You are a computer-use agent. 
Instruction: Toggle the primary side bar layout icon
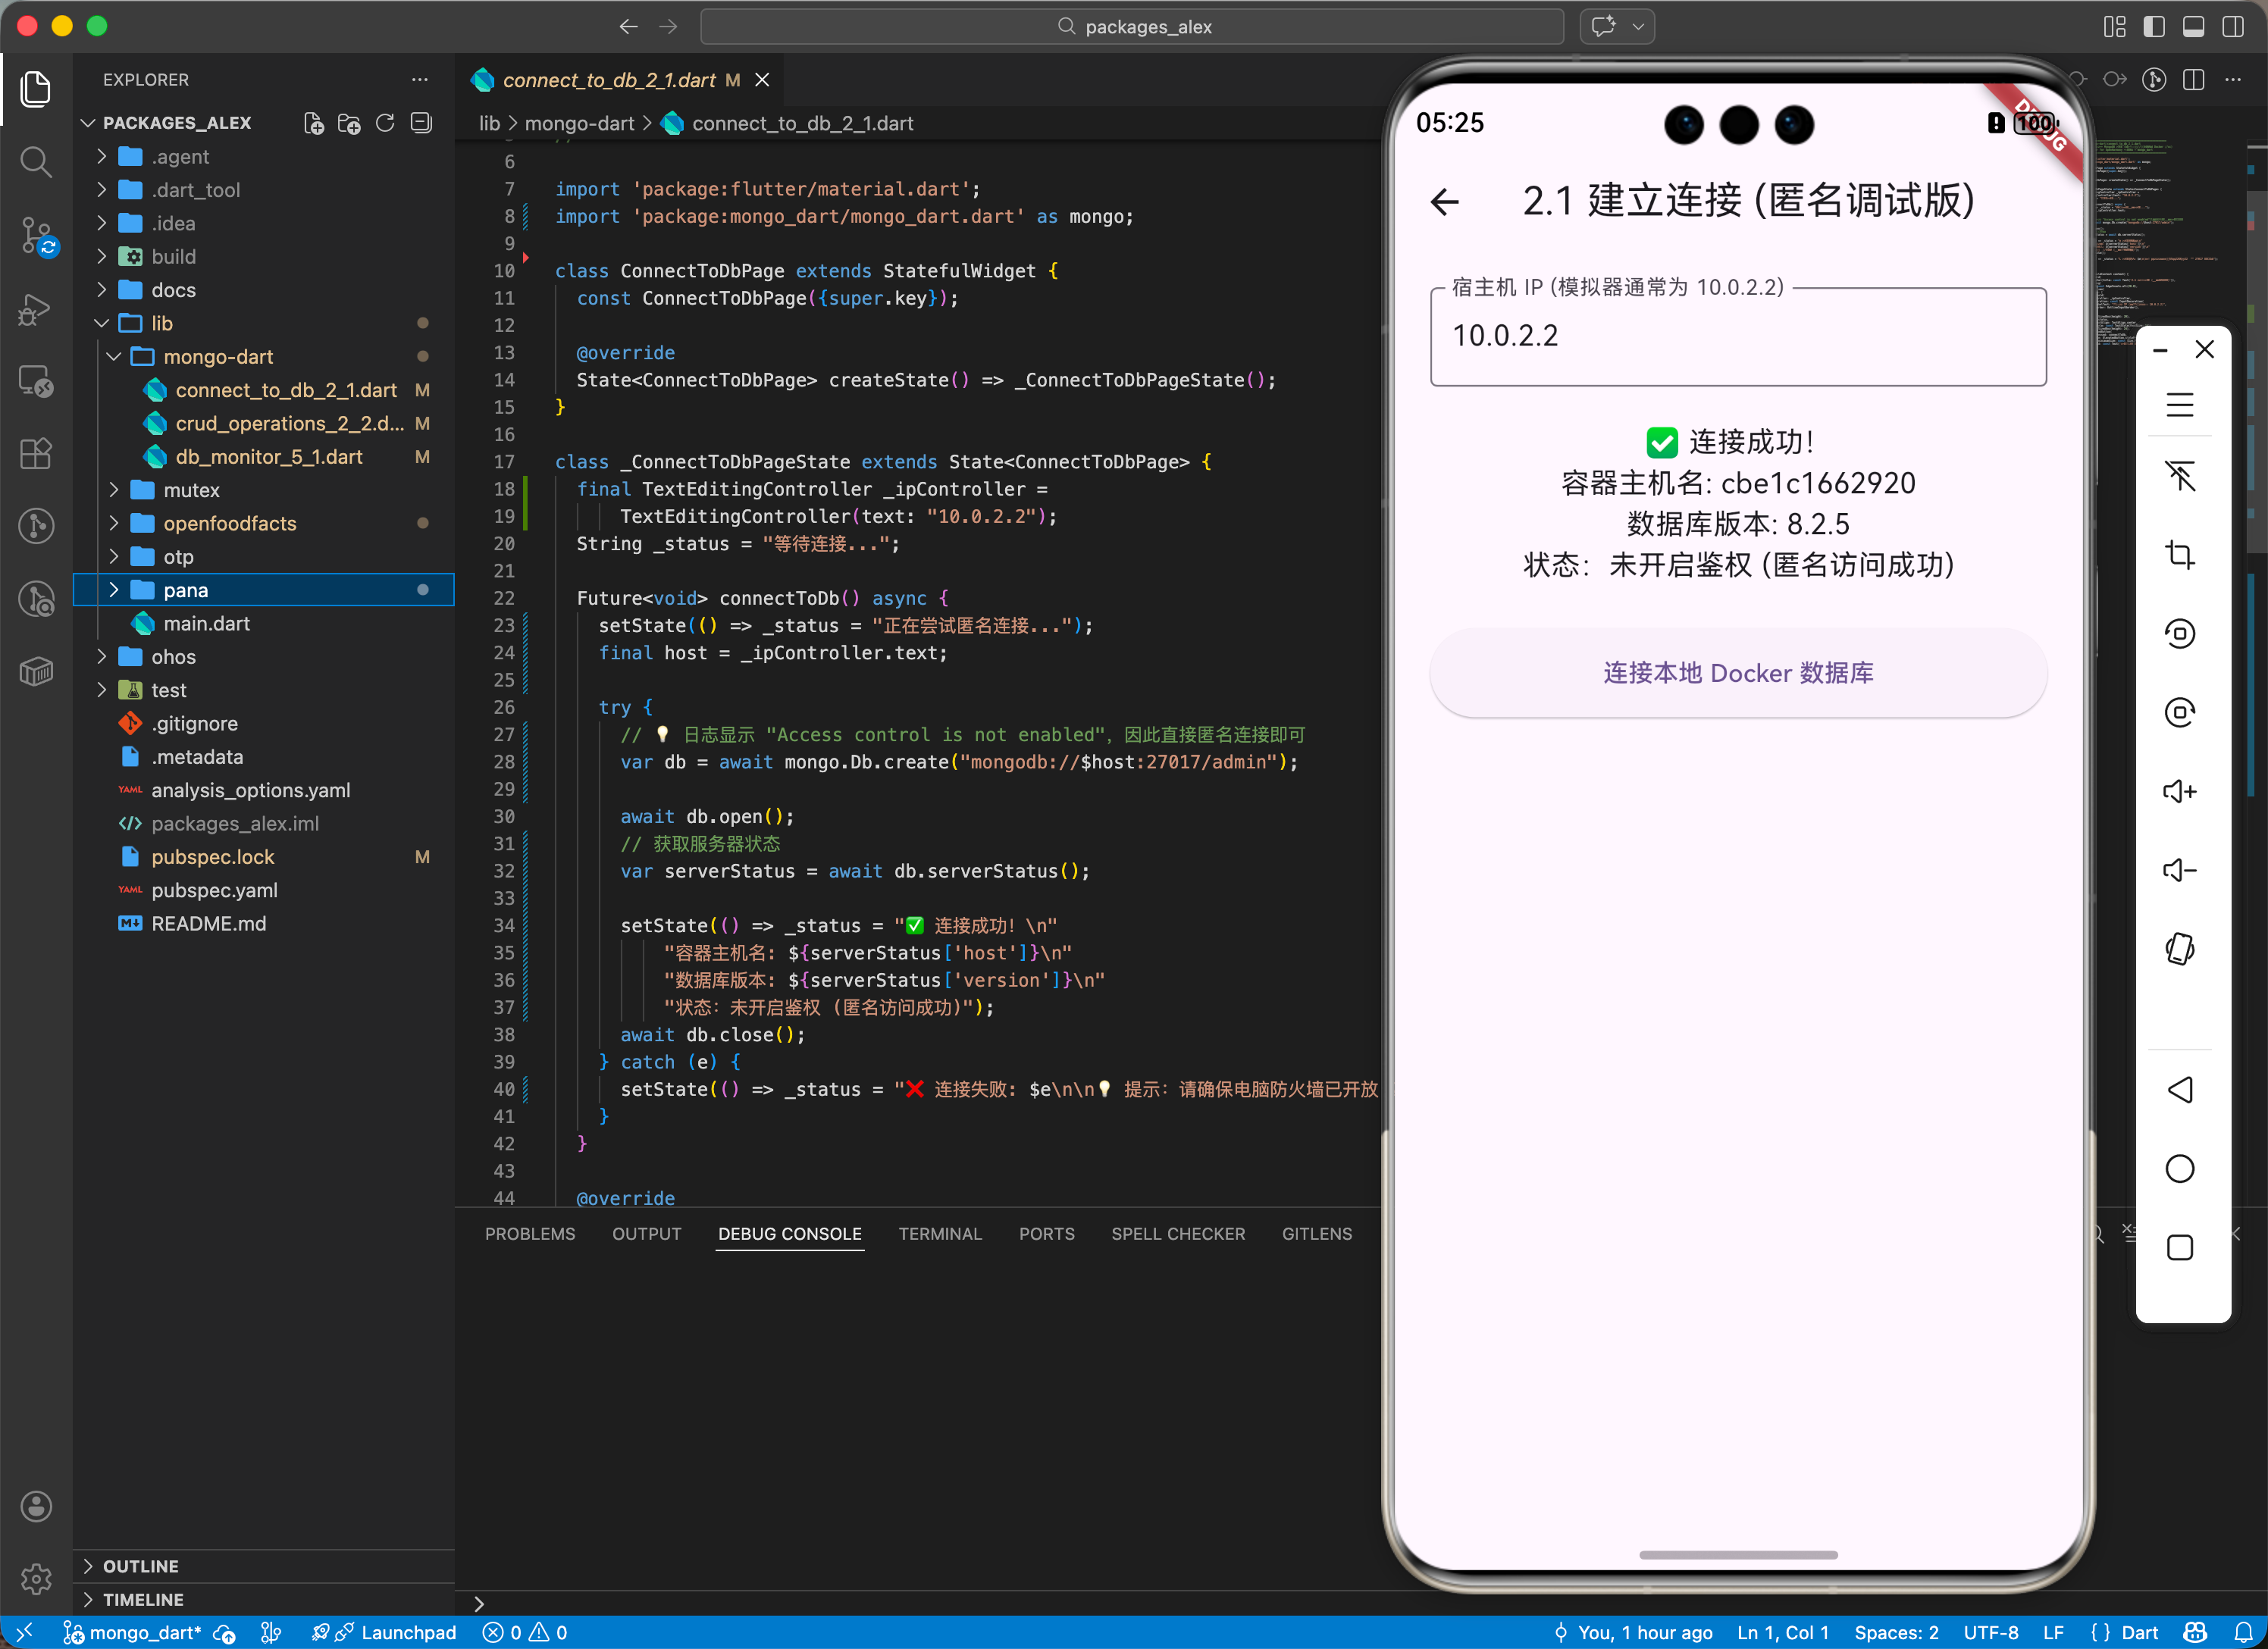tap(2154, 27)
